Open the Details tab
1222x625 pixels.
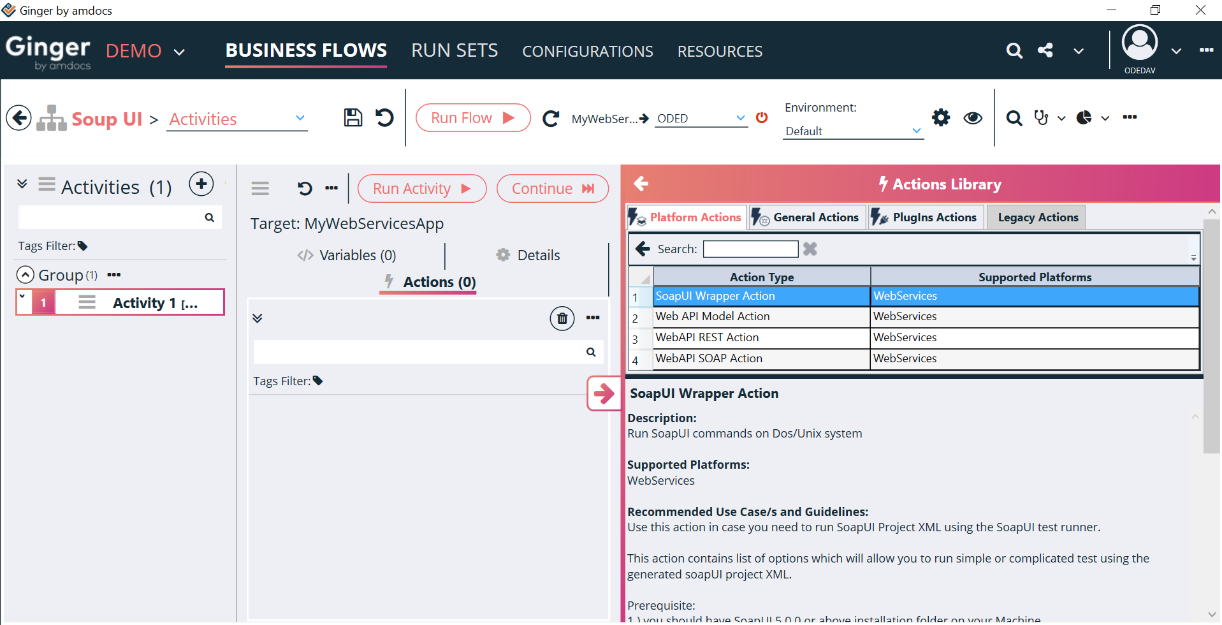coord(528,255)
